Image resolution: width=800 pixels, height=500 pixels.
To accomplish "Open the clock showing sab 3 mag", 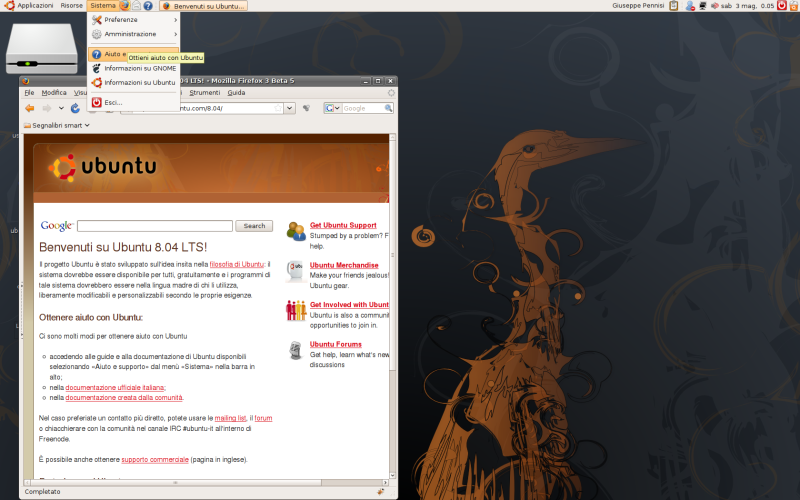I will [x=748, y=6].
